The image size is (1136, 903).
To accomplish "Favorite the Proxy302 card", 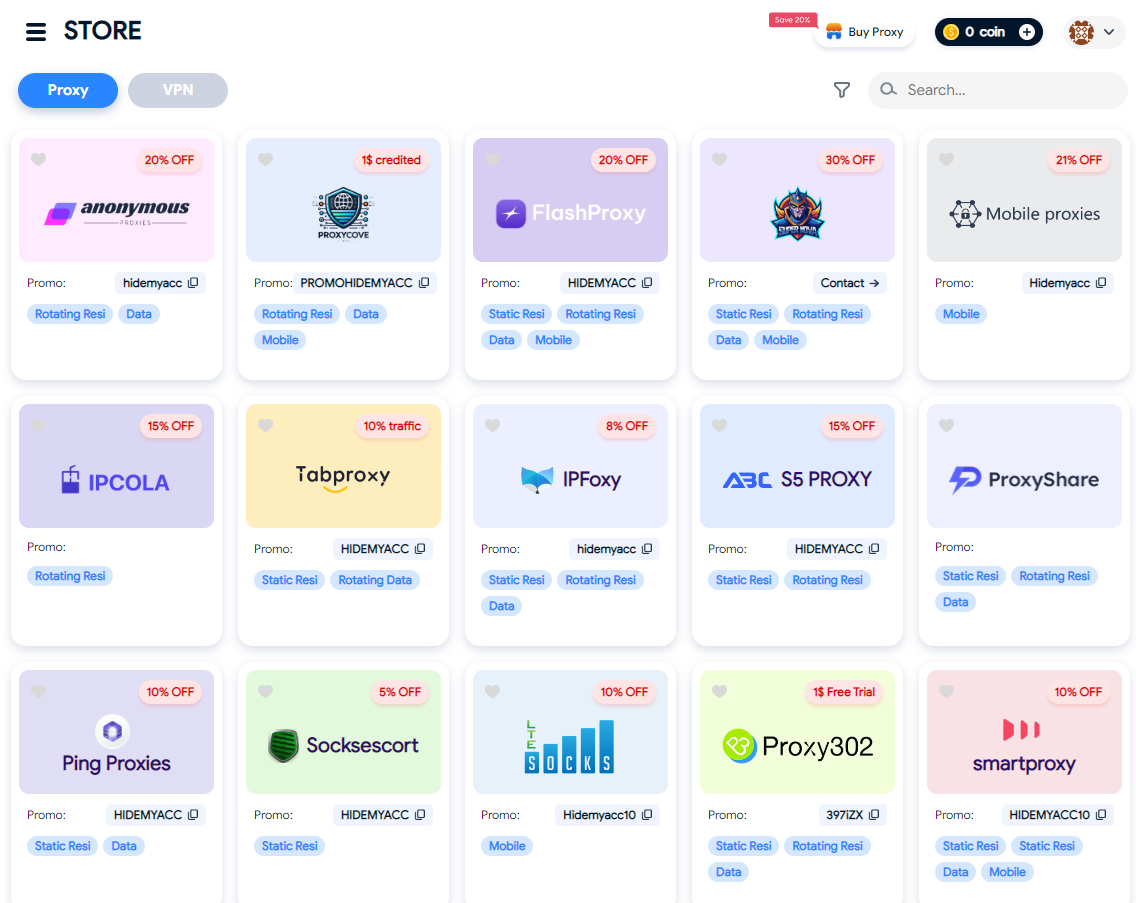I will point(719,691).
